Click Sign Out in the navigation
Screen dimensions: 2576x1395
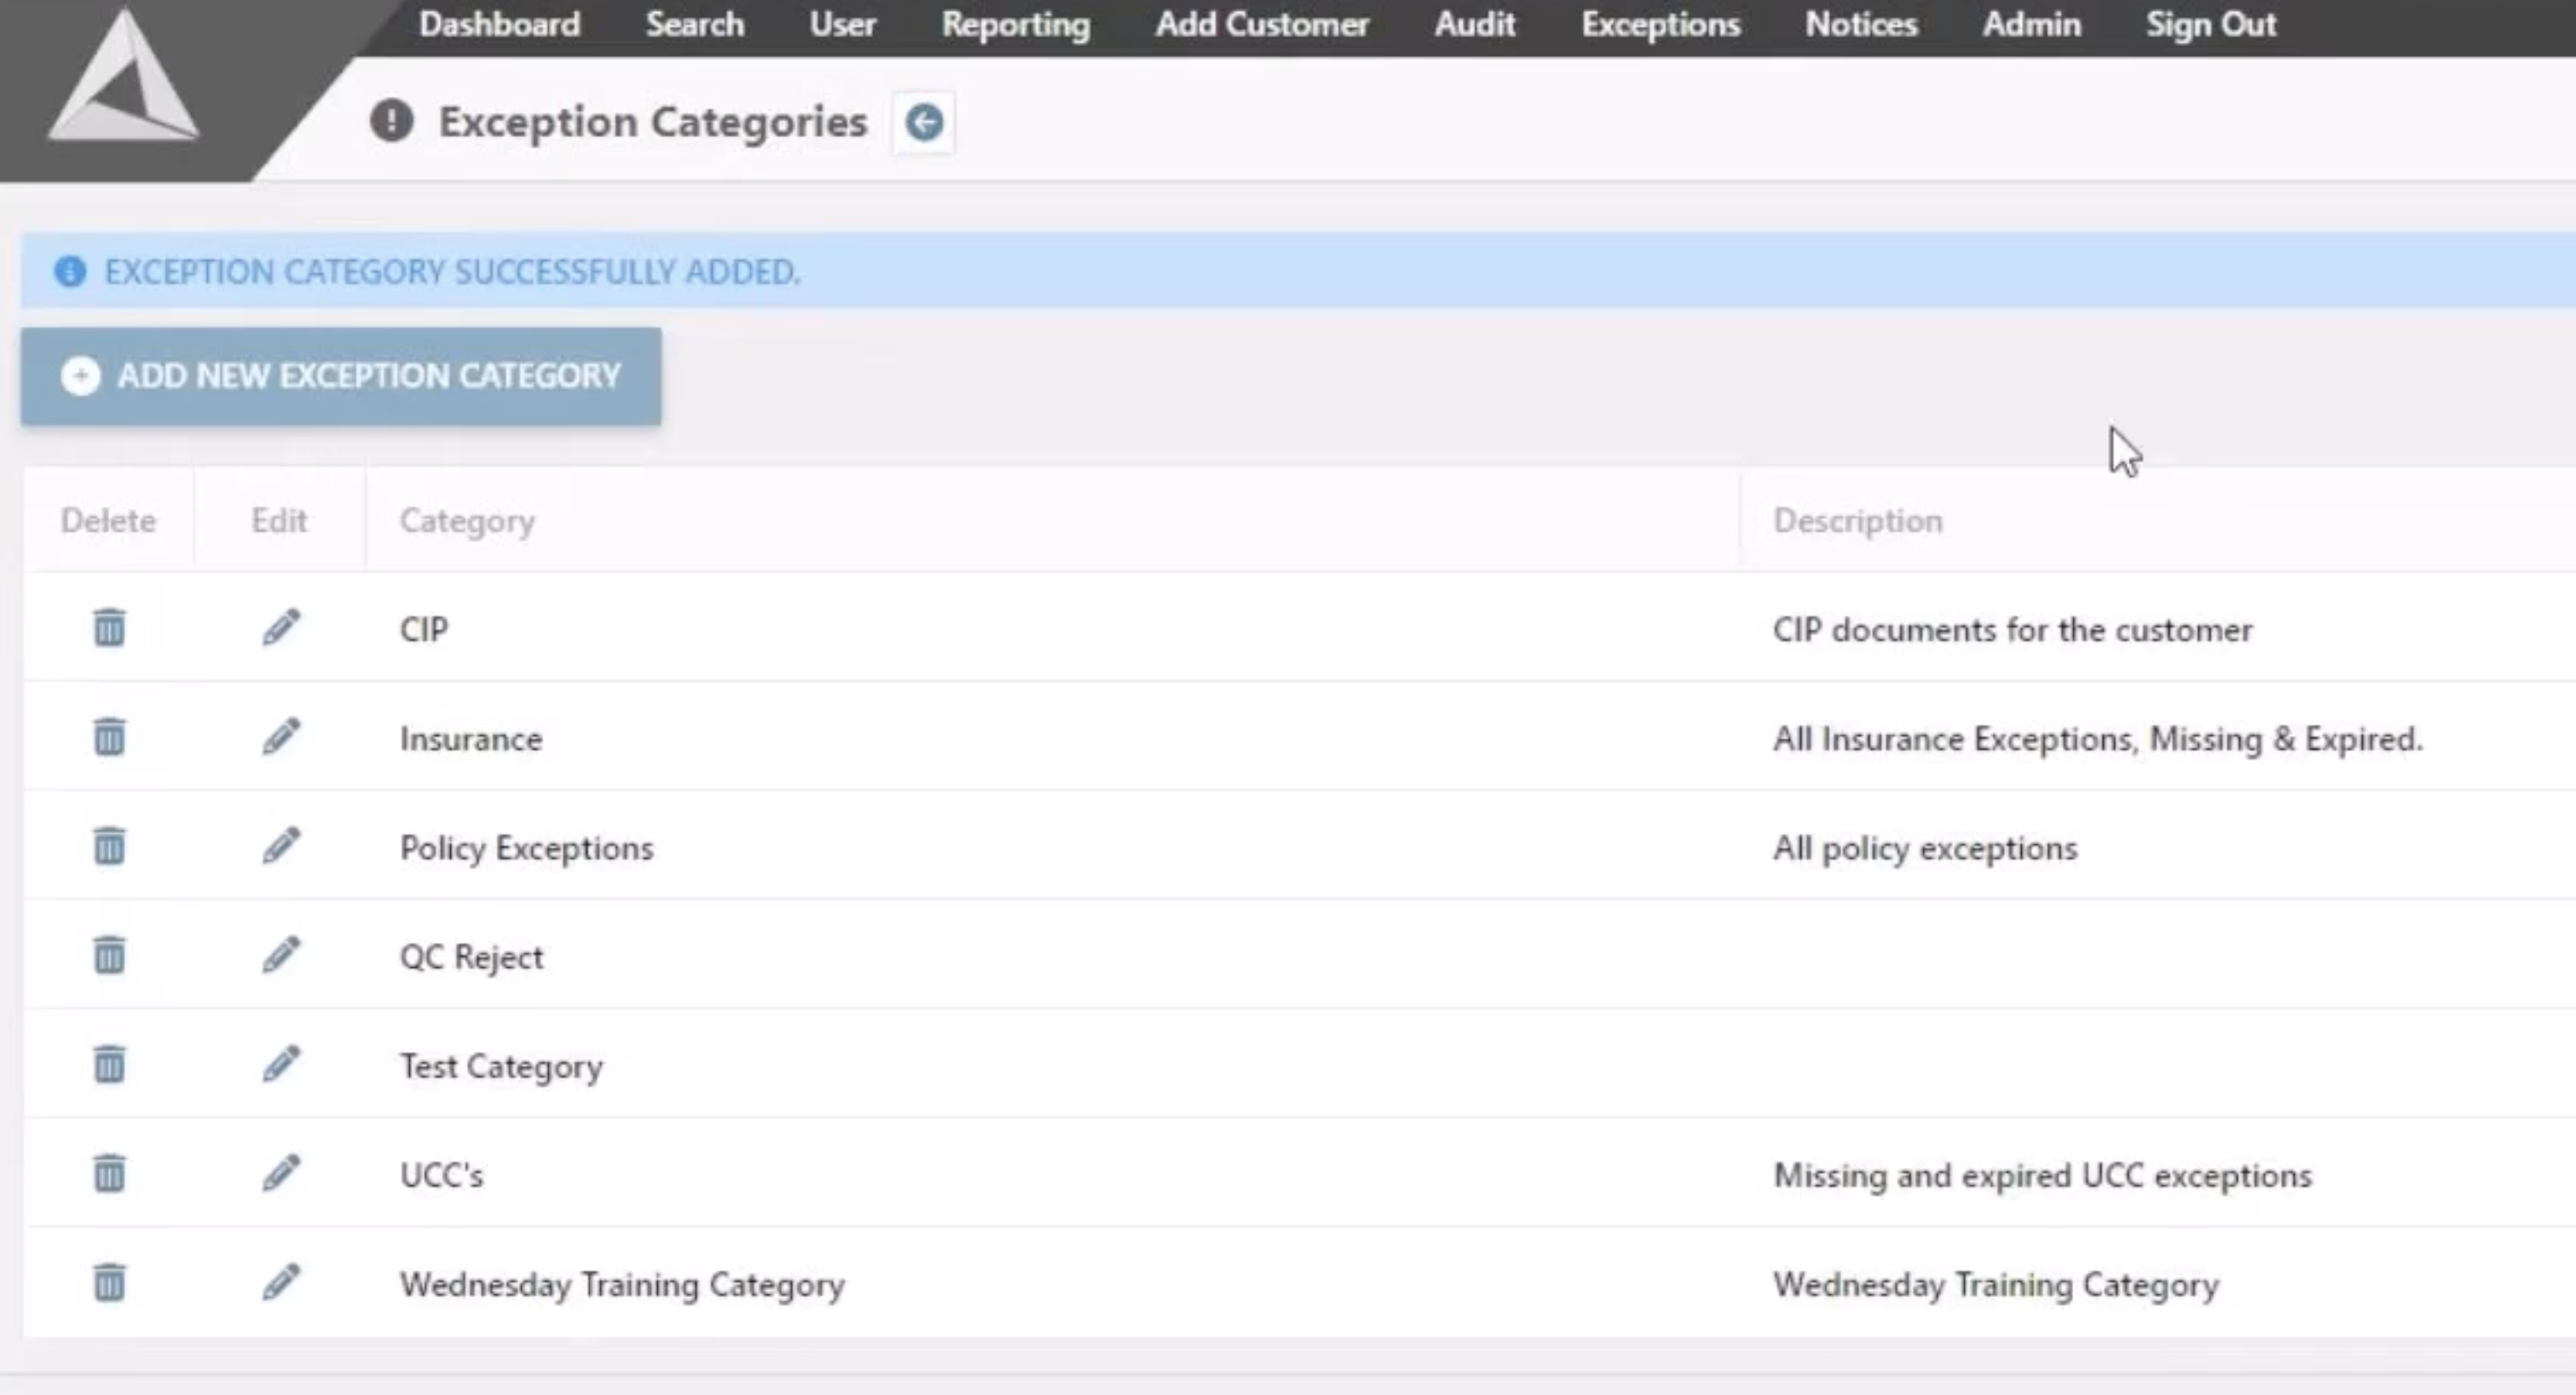click(x=2210, y=24)
